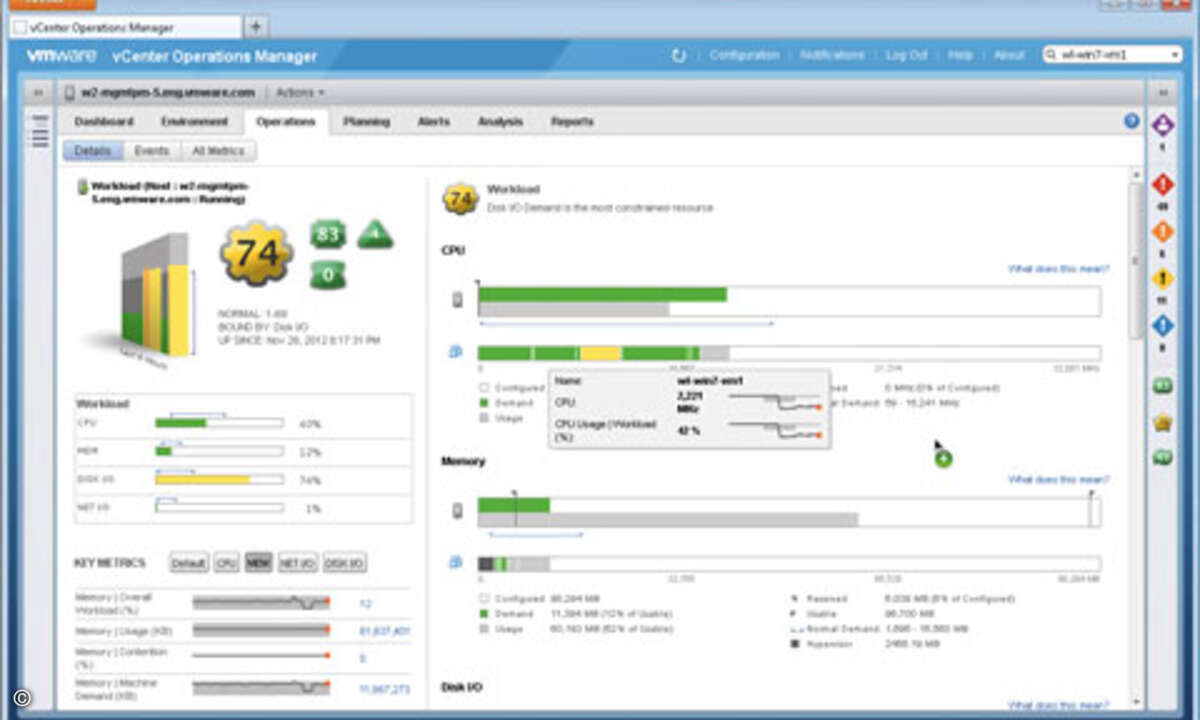Select the Operations tab
This screenshot has height=720, width=1200.
coord(286,122)
